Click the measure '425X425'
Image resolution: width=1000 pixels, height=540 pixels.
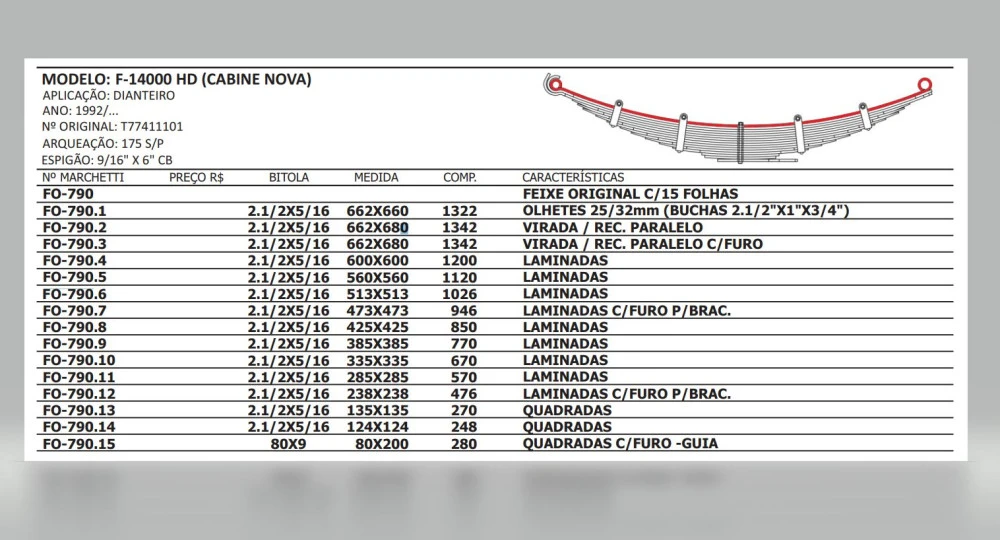tap(378, 327)
